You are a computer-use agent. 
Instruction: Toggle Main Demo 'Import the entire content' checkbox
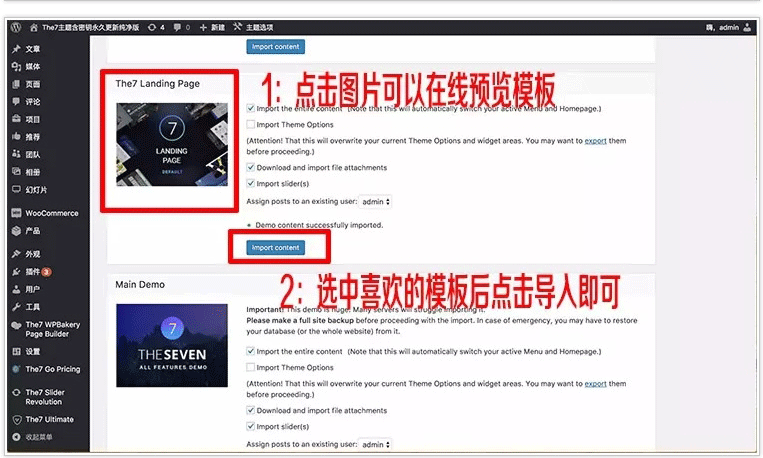(251, 351)
